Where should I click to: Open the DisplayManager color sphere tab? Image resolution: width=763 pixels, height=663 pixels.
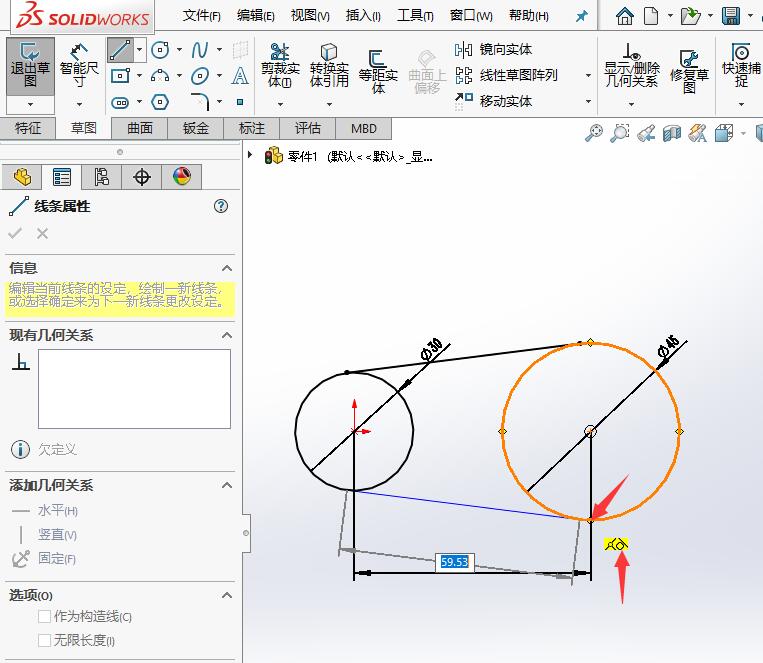pyautogui.click(x=182, y=177)
